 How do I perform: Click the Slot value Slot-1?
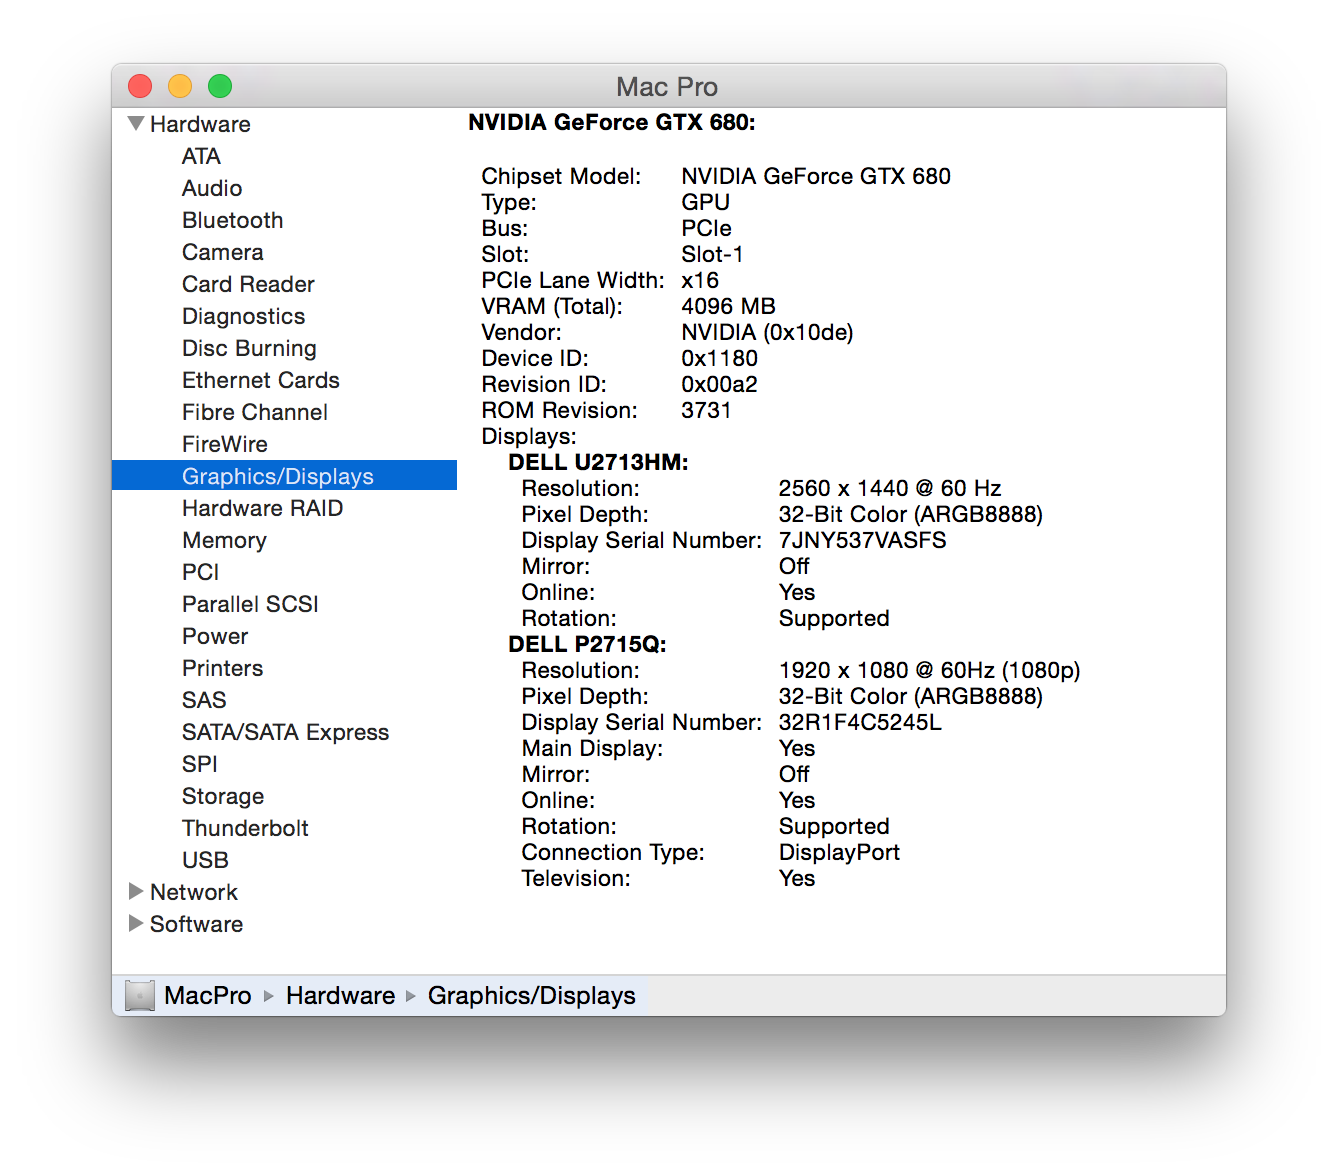pos(712,254)
